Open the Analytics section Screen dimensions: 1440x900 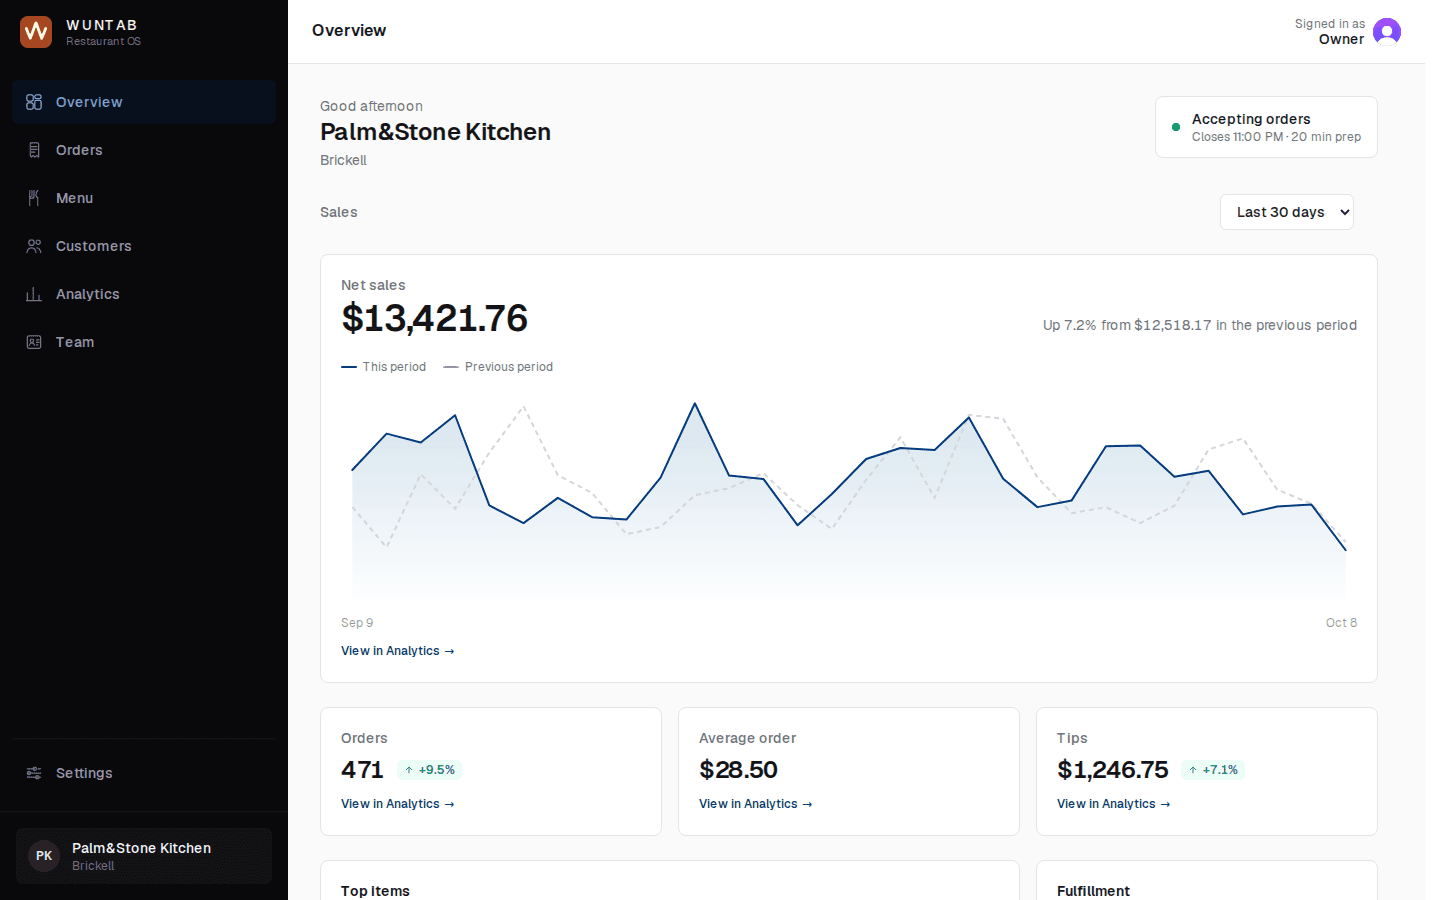tap(144, 294)
